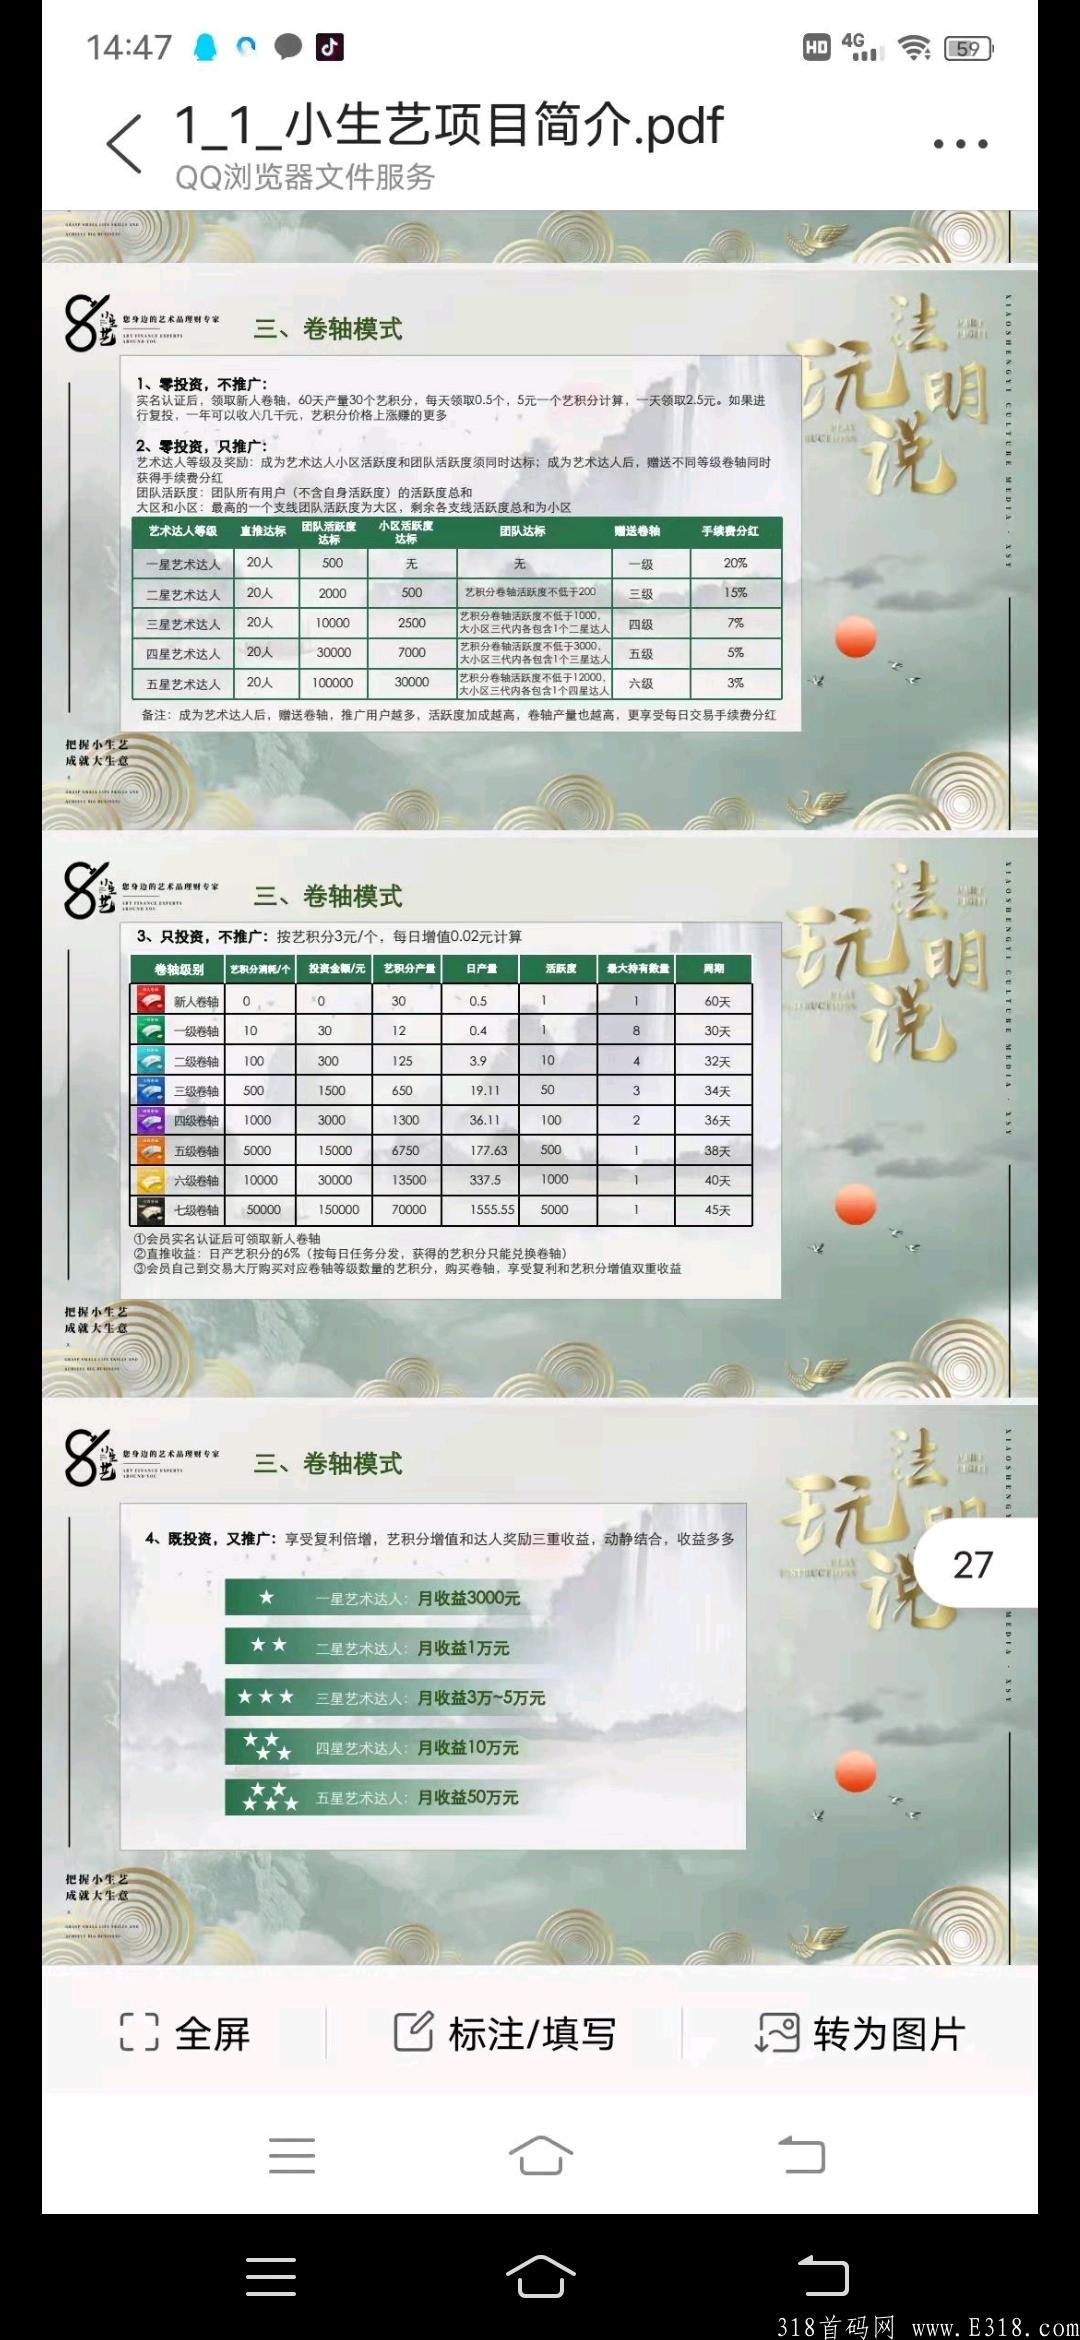Screen dimensions: 1080x2340
Task: Tap the 艺术达人等级 table header
Action: point(183,531)
